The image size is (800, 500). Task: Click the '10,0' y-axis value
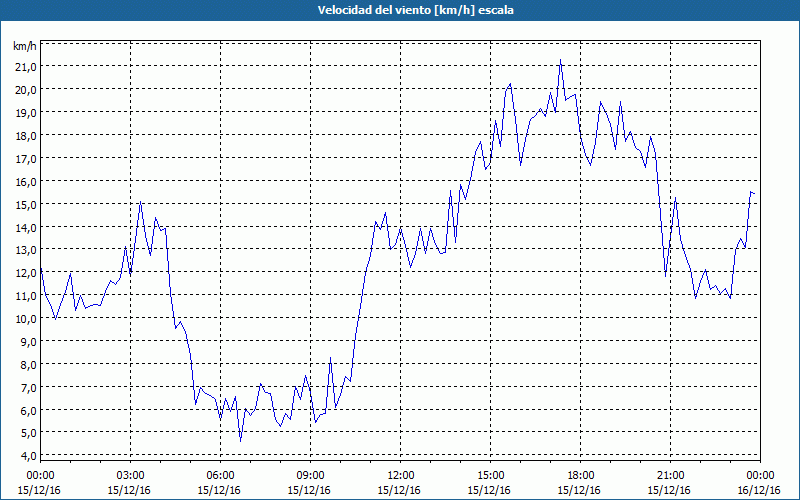pyautogui.click(x=26, y=319)
